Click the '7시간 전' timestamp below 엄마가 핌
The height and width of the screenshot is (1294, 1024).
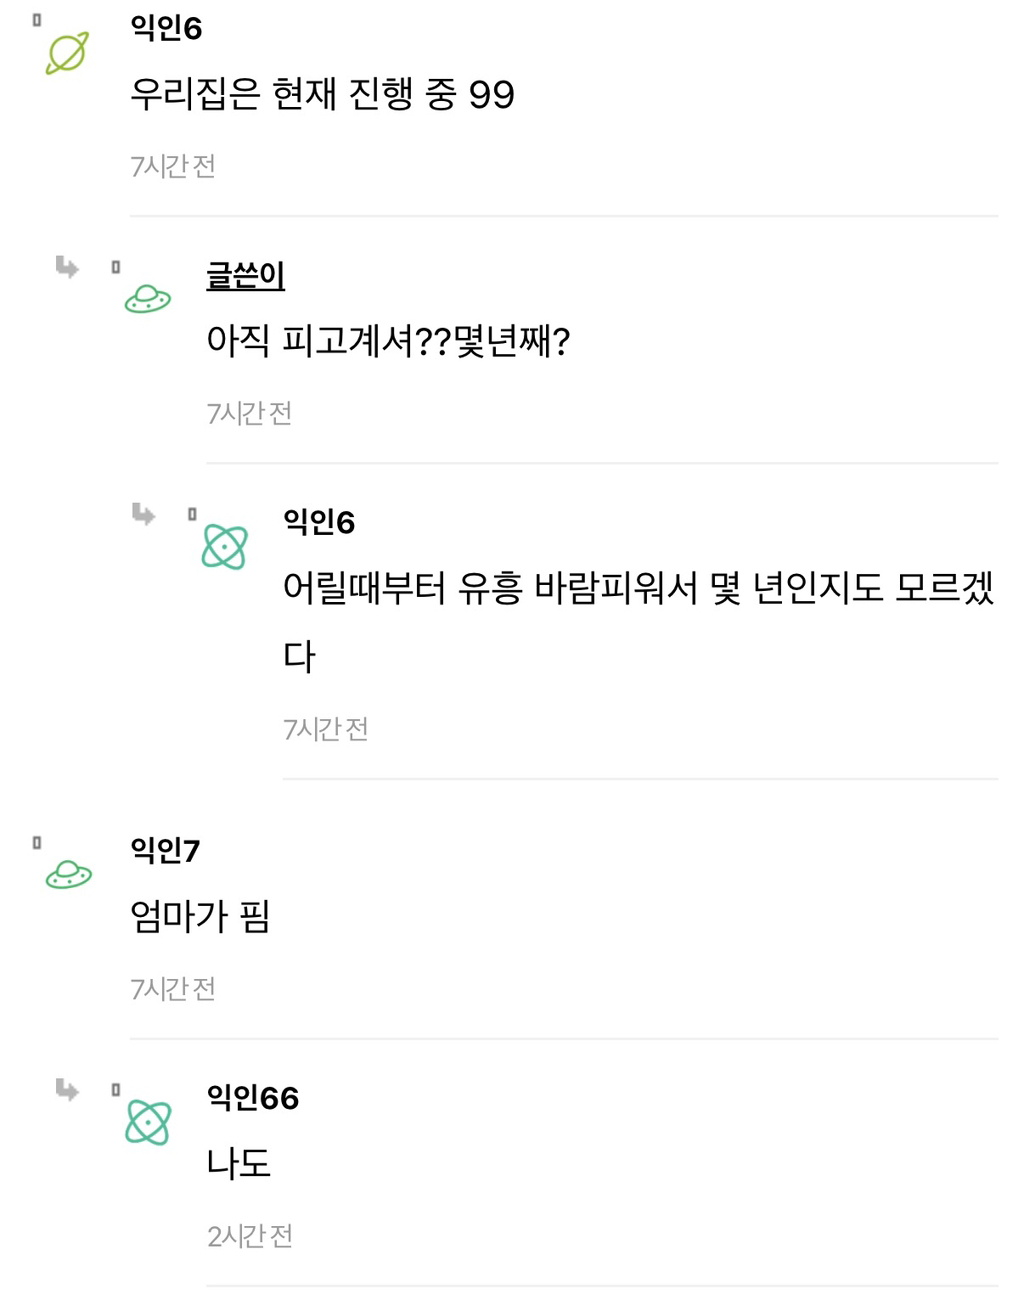[173, 989]
